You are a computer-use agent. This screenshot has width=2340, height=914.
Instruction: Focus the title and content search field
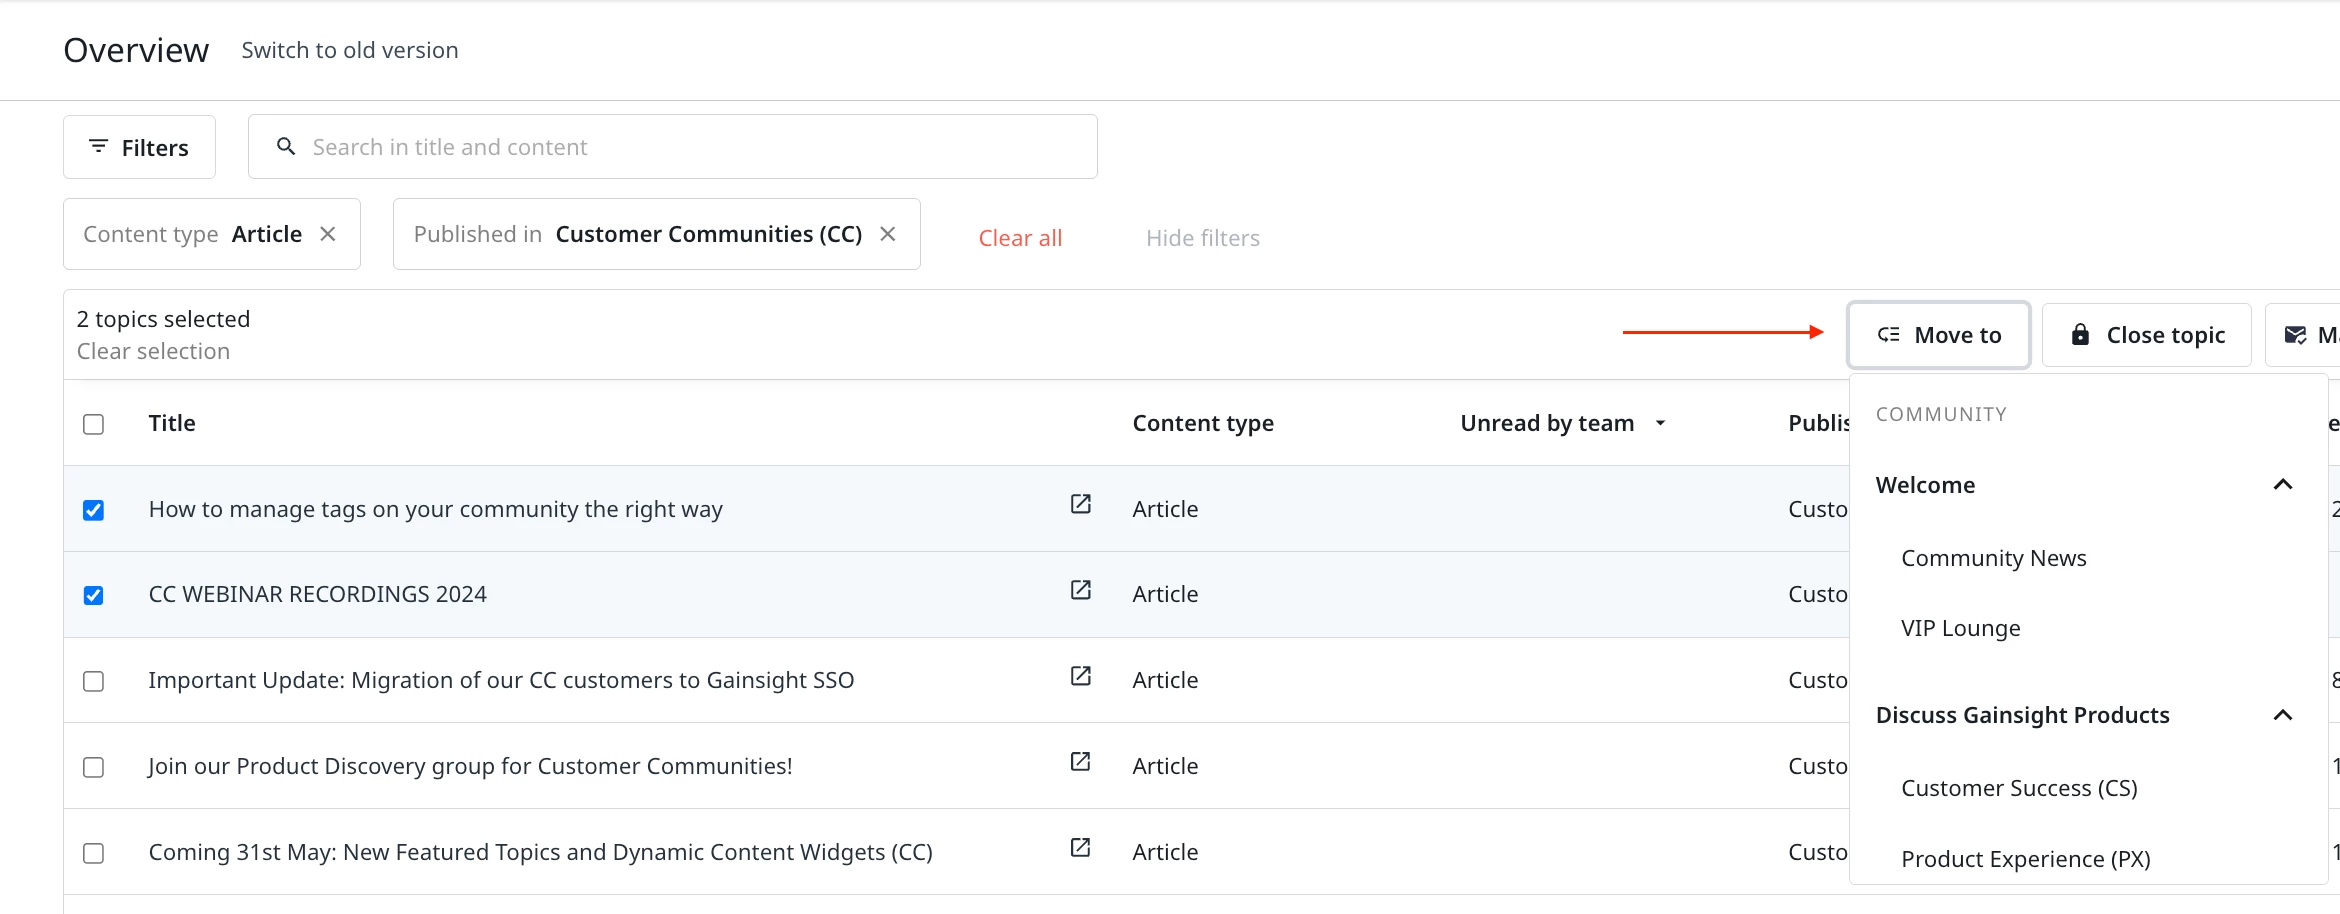pyautogui.click(x=690, y=147)
